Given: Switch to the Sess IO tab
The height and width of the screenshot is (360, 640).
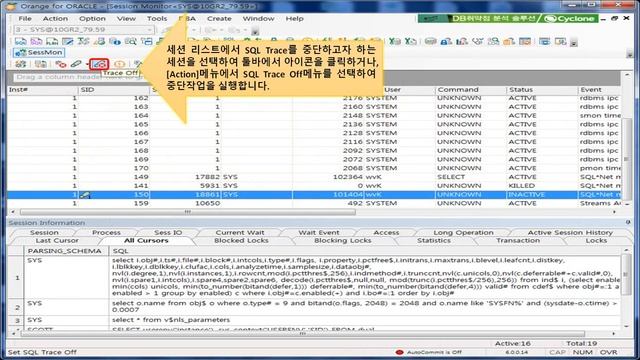Looking at the screenshot, I should [x=168, y=232].
